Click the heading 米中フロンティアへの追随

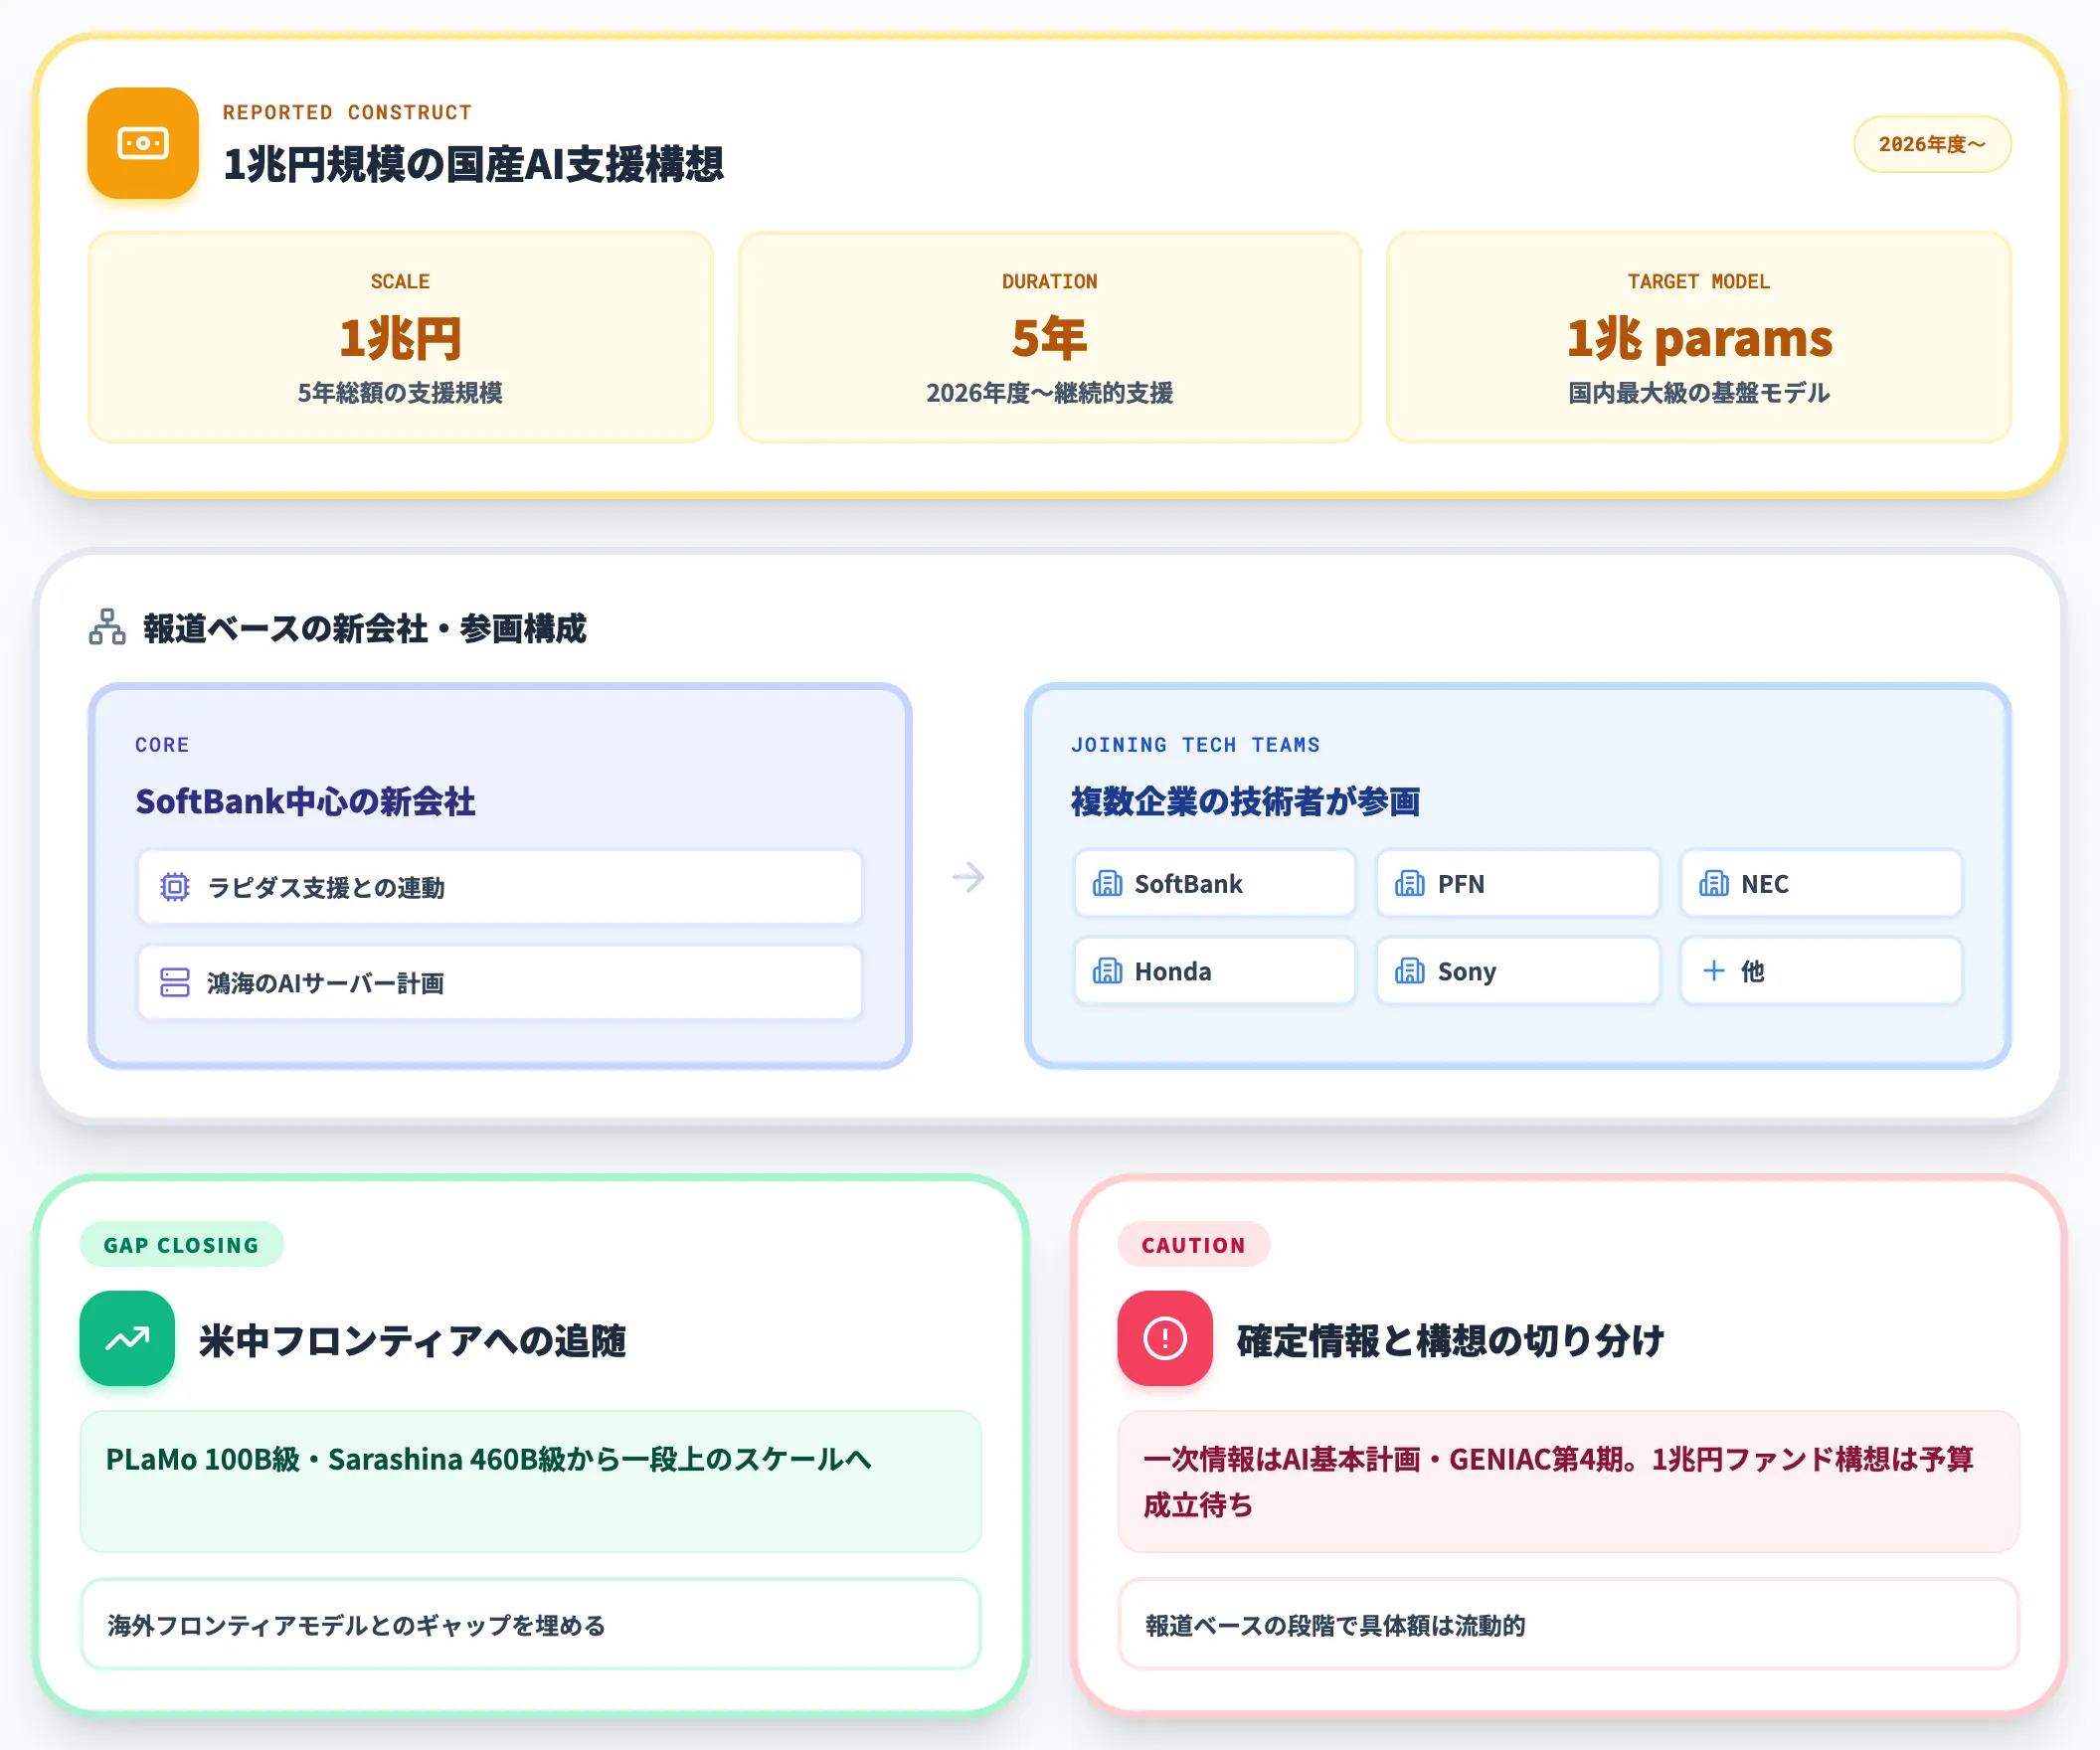coord(412,1341)
